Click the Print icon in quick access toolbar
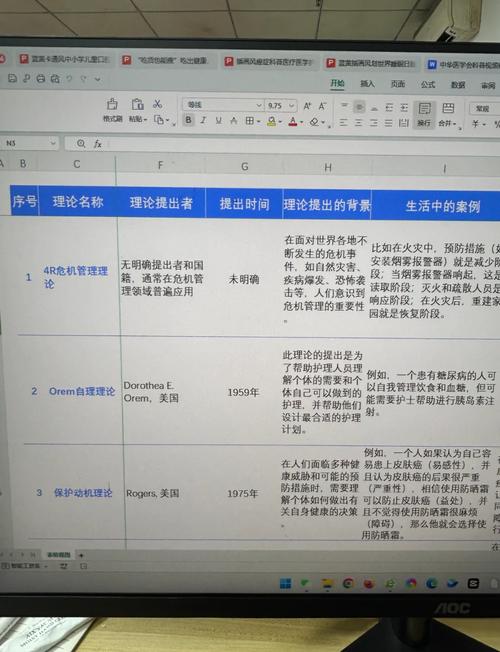Screen dimensions: 500x652 point(40,78)
